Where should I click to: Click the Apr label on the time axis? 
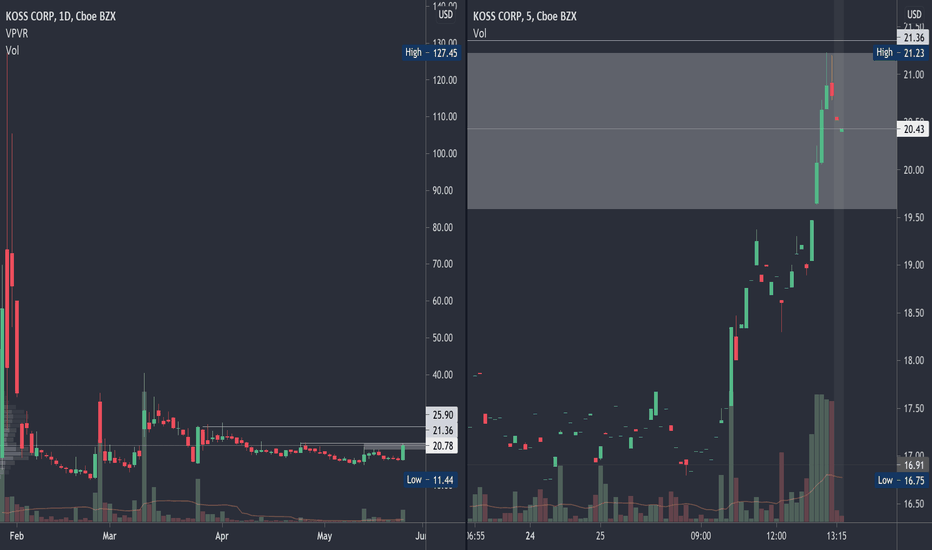(x=222, y=536)
